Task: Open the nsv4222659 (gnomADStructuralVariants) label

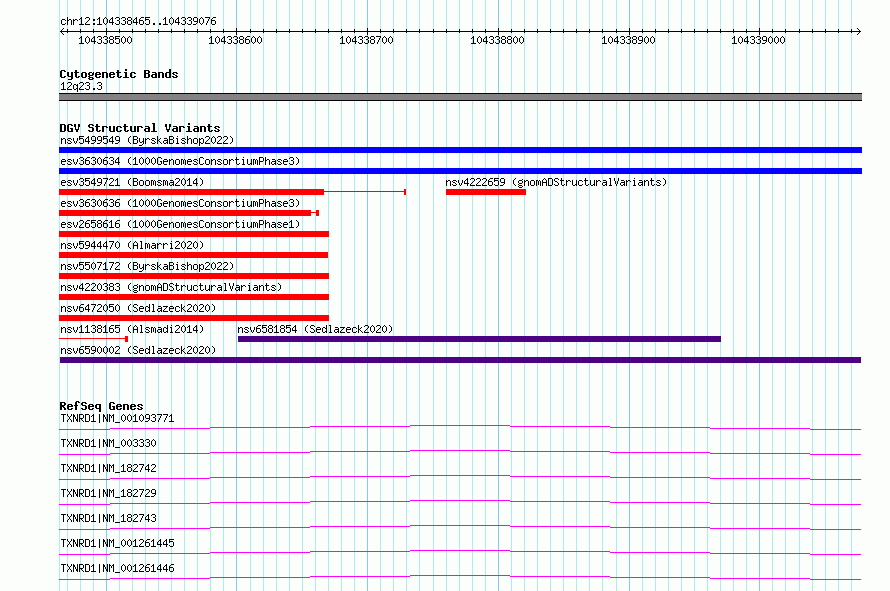Action: (x=556, y=182)
